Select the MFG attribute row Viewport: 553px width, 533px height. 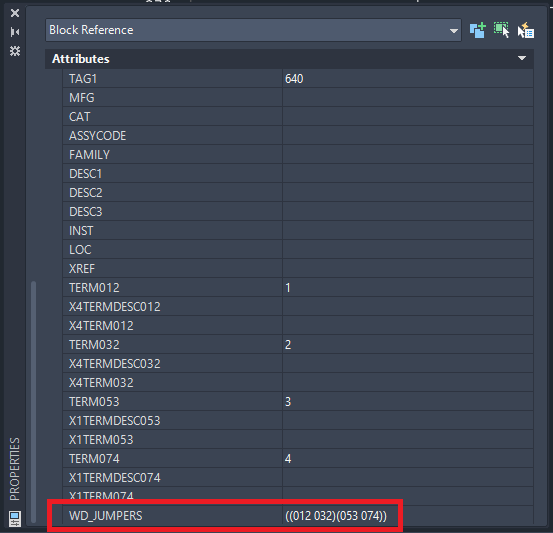(x=298, y=98)
